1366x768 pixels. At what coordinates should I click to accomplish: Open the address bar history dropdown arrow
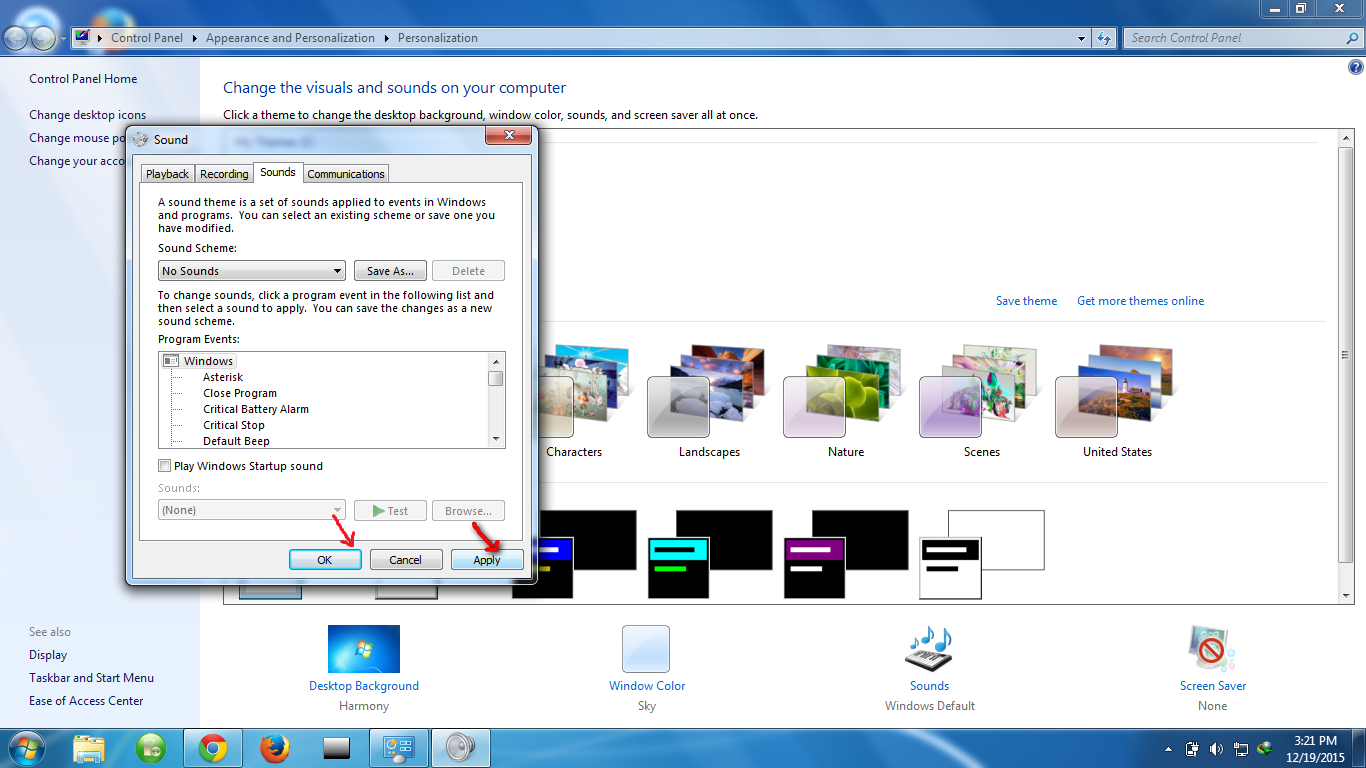click(1082, 38)
